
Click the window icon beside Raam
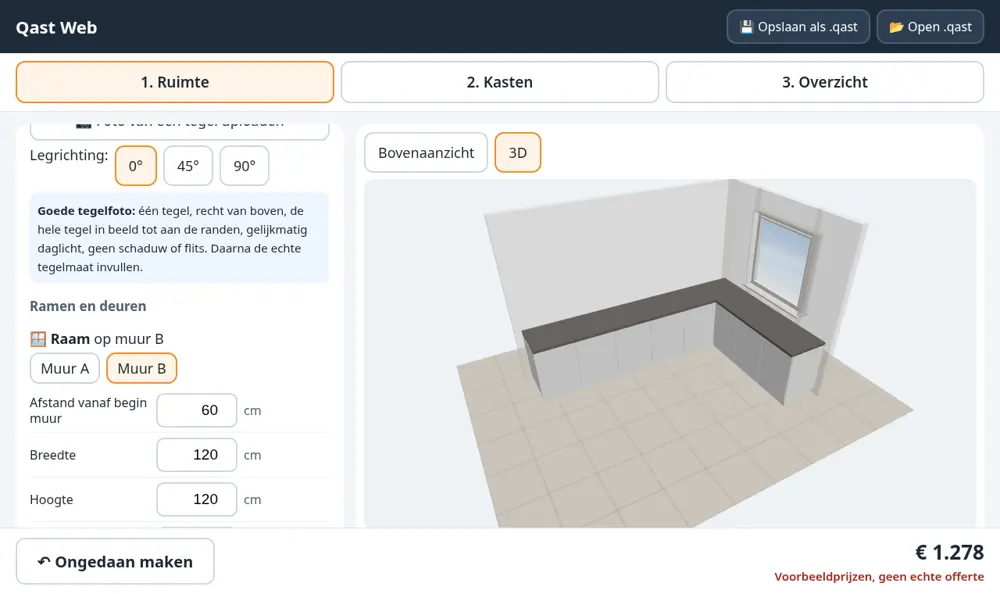click(x=38, y=339)
